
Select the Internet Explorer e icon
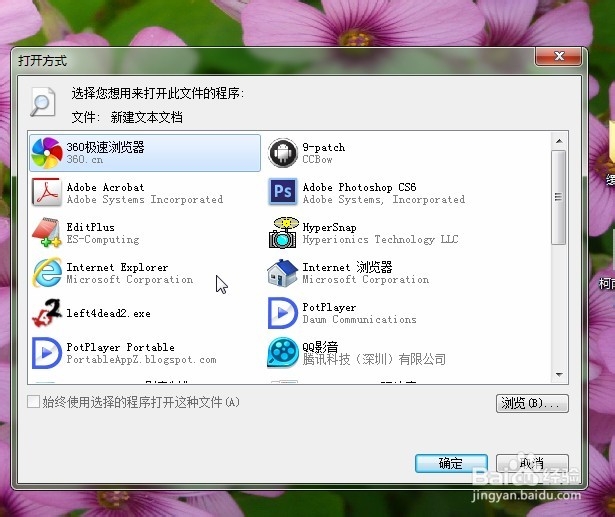tap(47, 273)
